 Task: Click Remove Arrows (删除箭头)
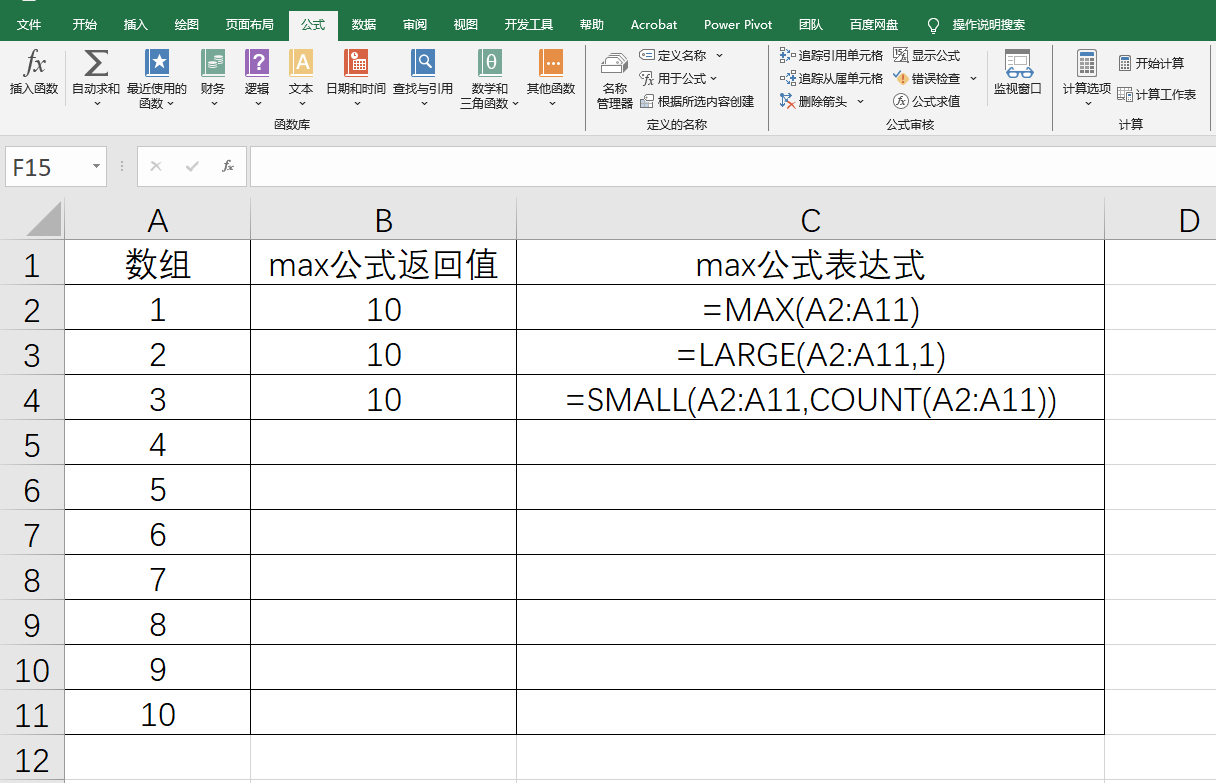pyautogui.click(x=814, y=101)
